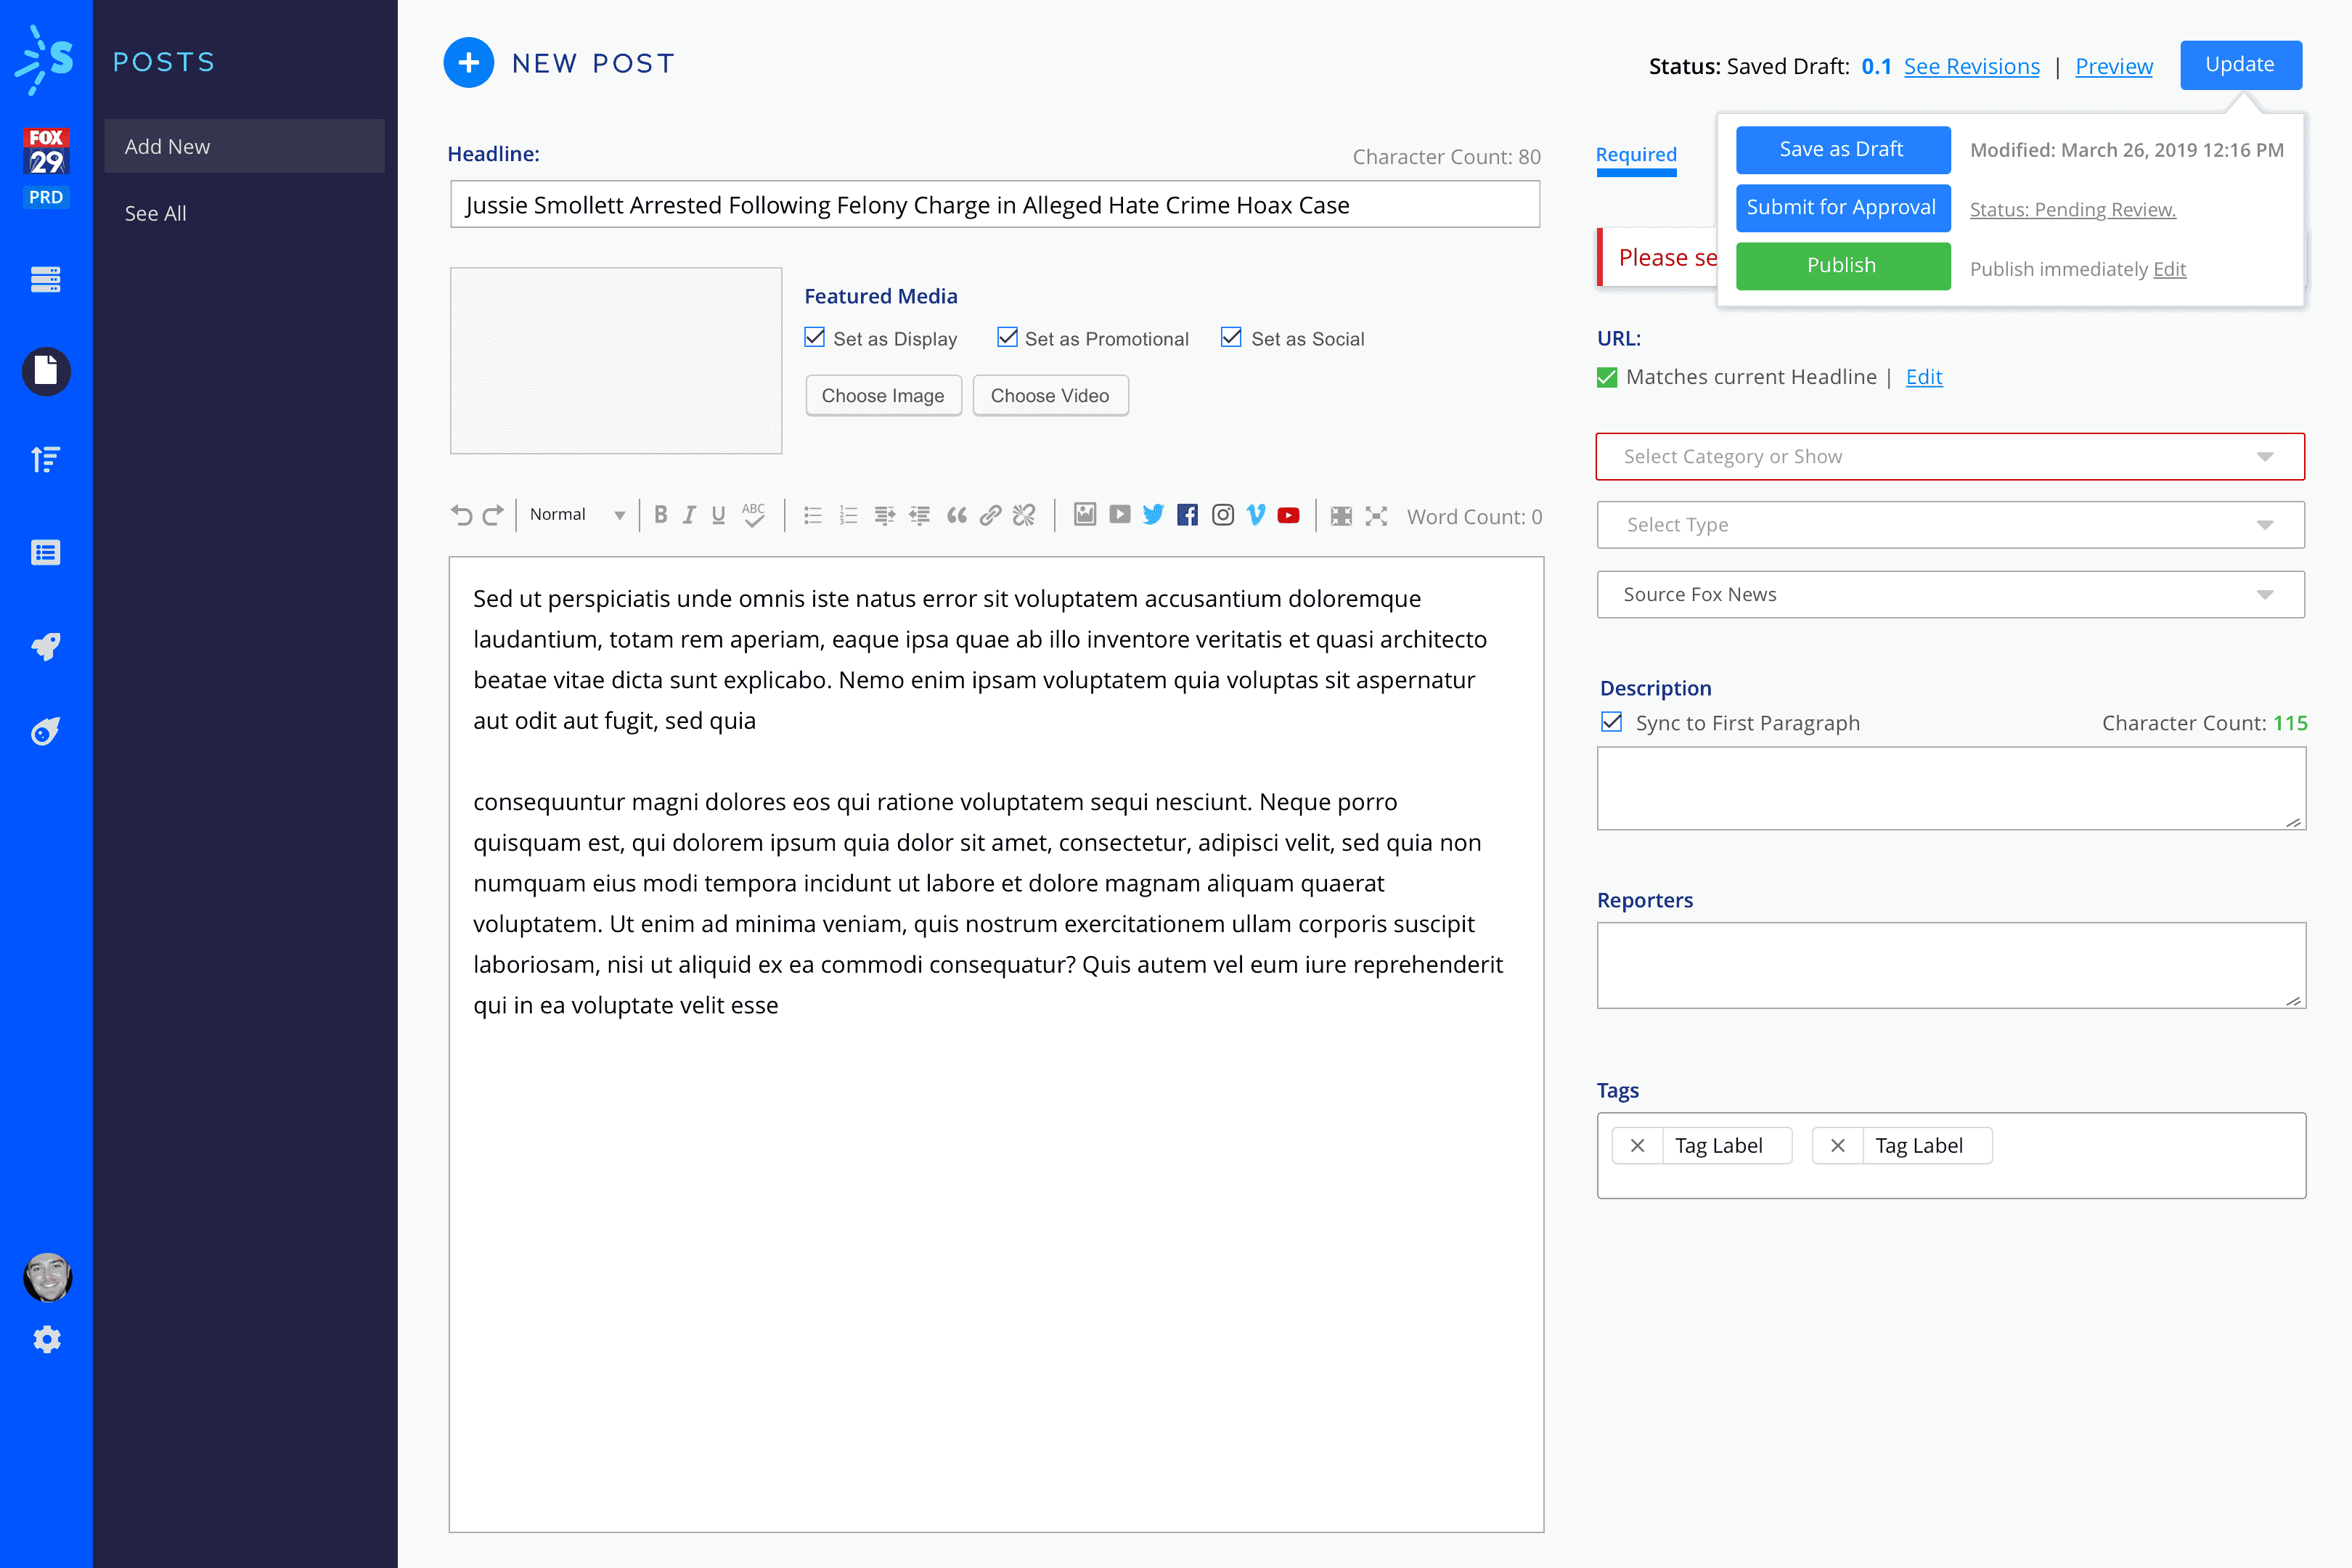Click the Facebook embed icon
The width and height of the screenshot is (2352, 1568).
[x=1187, y=515]
